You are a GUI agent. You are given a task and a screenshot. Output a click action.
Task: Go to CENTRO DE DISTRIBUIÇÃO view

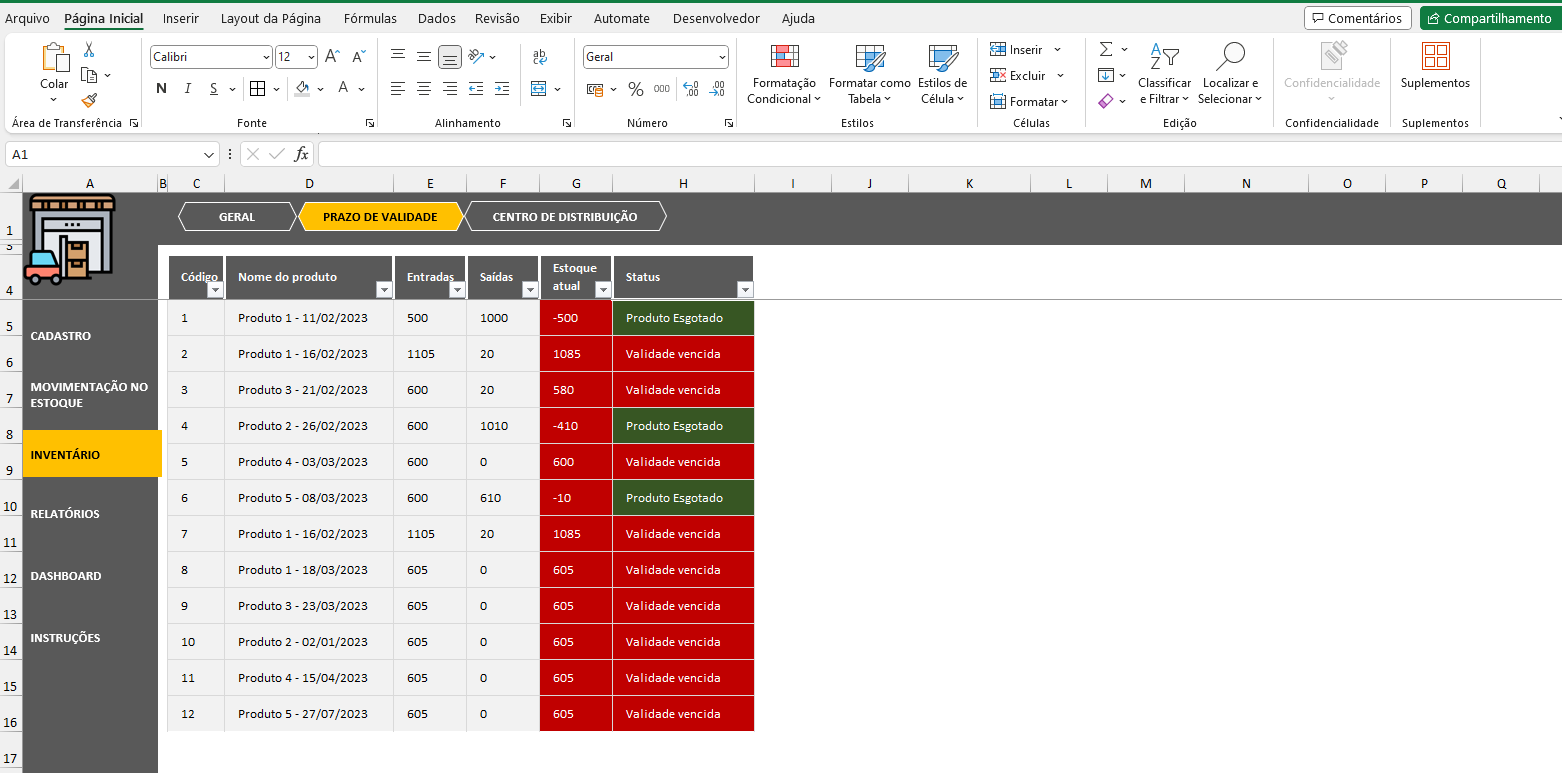tap(565, 217)
